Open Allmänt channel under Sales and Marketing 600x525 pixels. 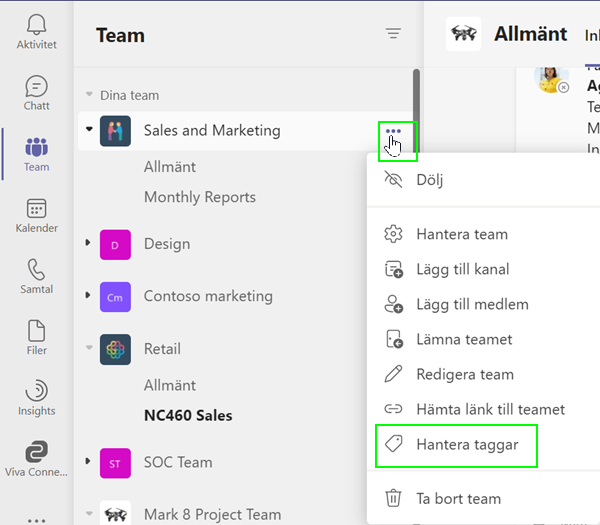170,167
